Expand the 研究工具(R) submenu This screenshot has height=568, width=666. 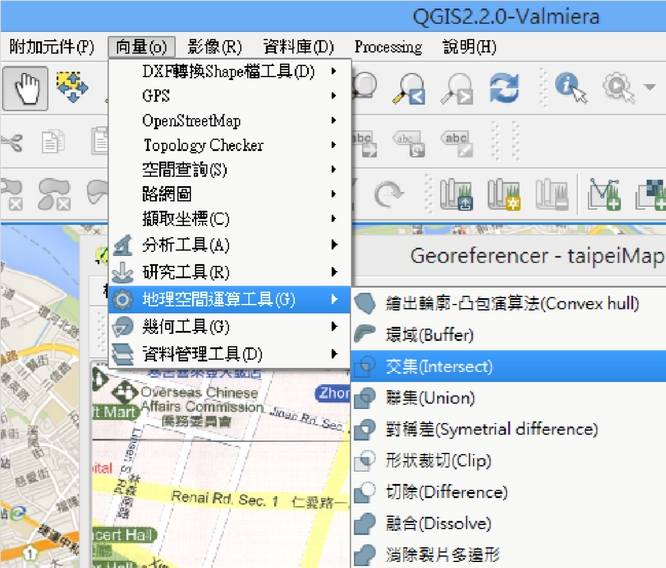coord(230,272)
